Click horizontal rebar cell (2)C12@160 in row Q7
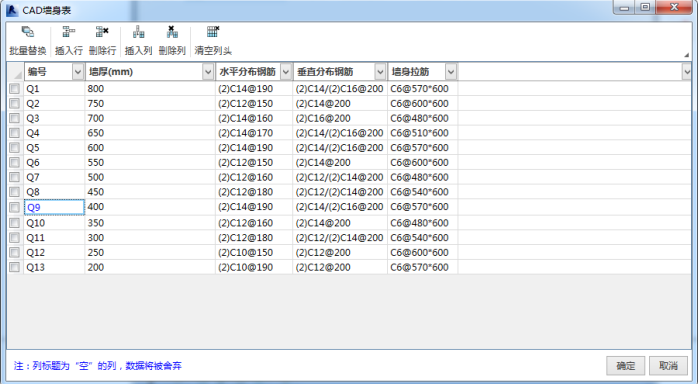The width and height of the screenshot is (699, 384). 254,177
